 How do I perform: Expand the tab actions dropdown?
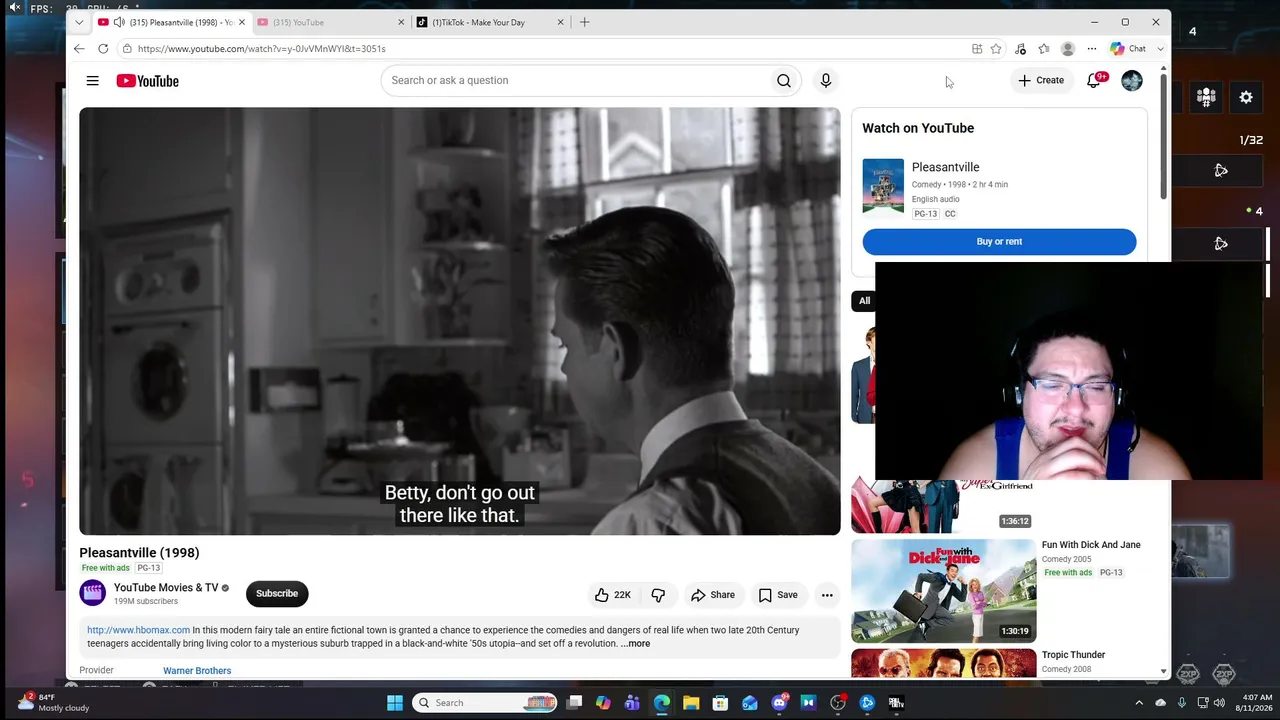pos(79,22)
